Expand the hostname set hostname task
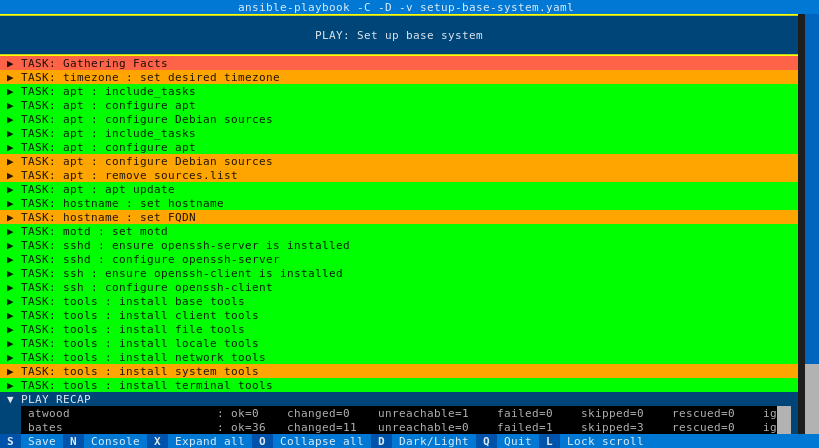This screenshot has height=448, width=819. coord(399,203)
